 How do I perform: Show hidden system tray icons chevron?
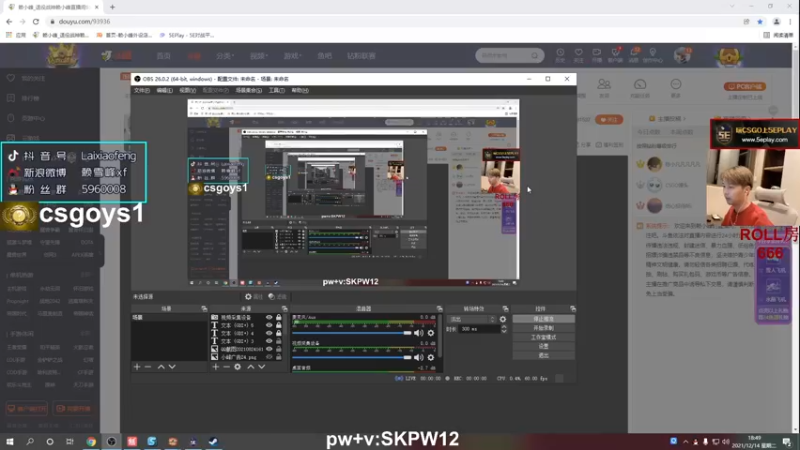(x=685, y=442)
